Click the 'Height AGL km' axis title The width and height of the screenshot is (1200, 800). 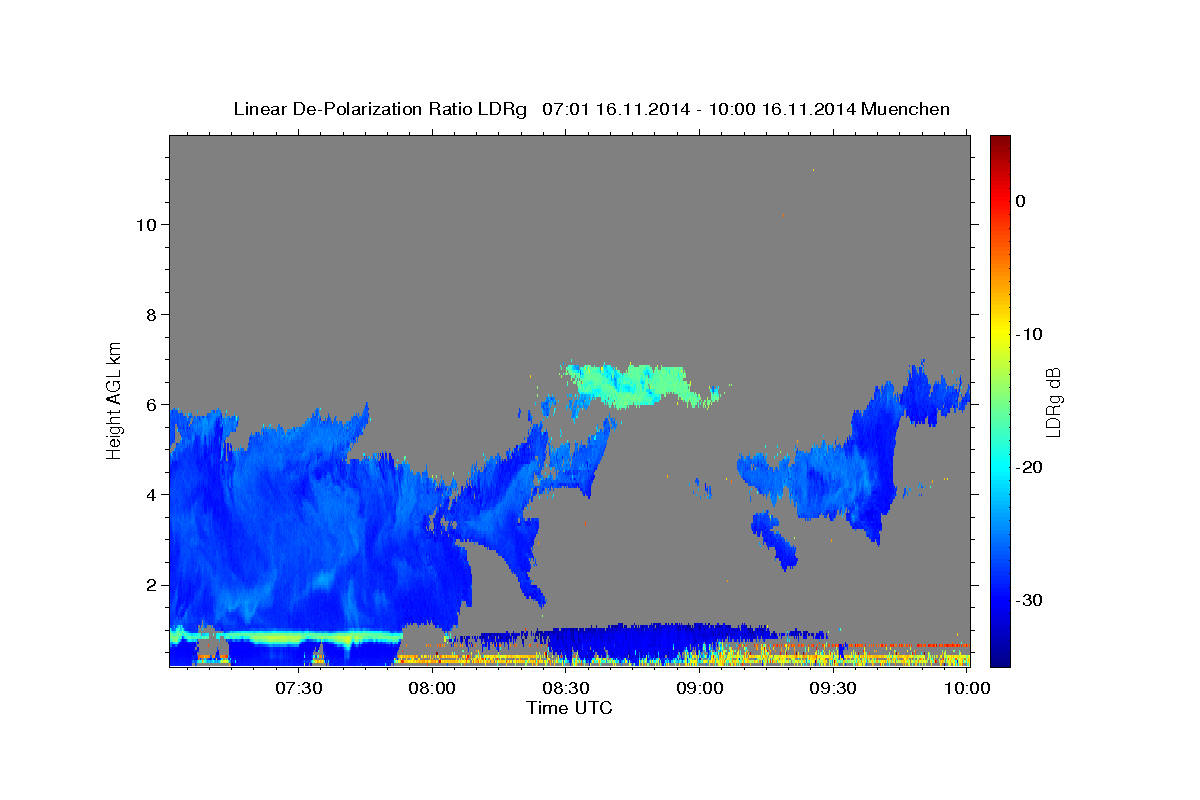114,399
